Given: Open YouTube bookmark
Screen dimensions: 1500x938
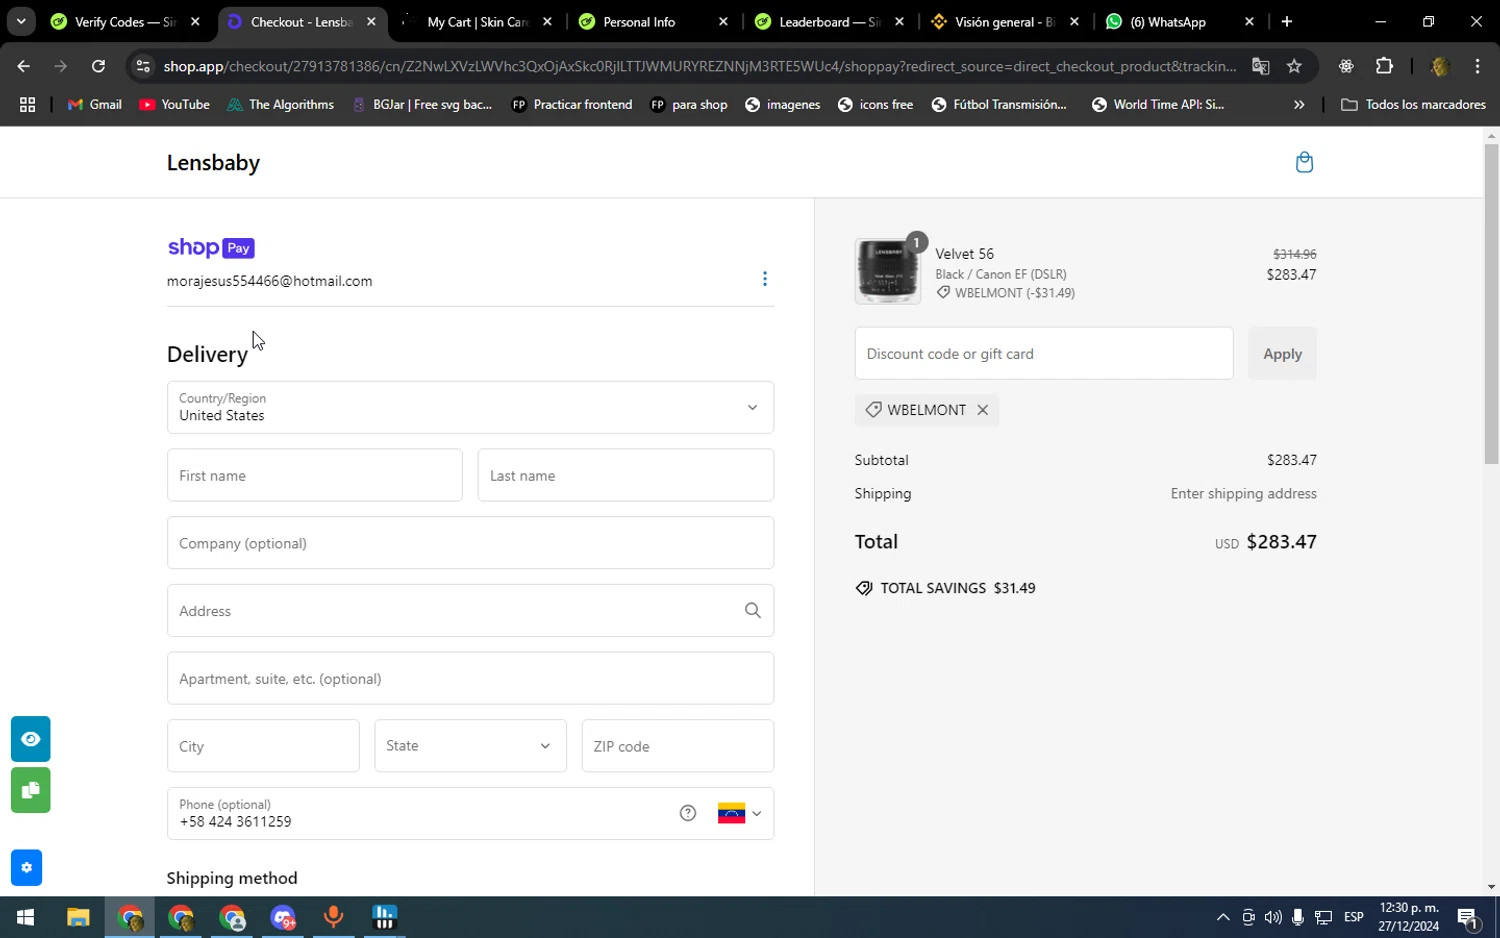Looking at the screenshot, I should [x=175, y=104].
